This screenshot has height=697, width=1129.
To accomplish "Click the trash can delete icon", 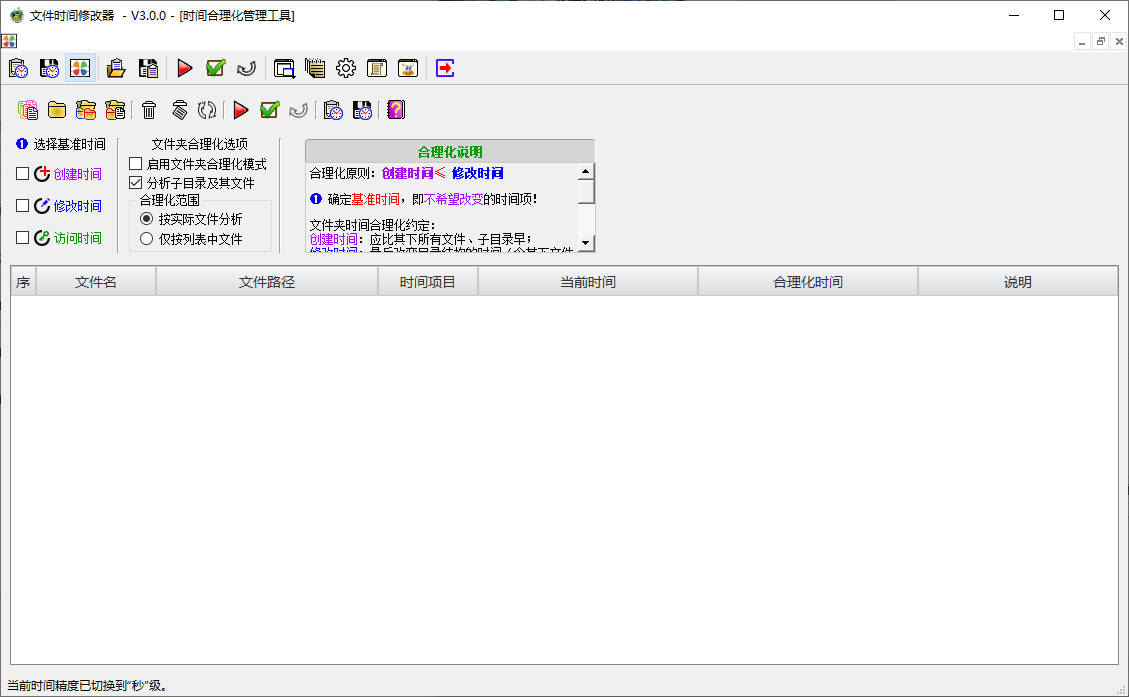I will (x=148, y=109).
